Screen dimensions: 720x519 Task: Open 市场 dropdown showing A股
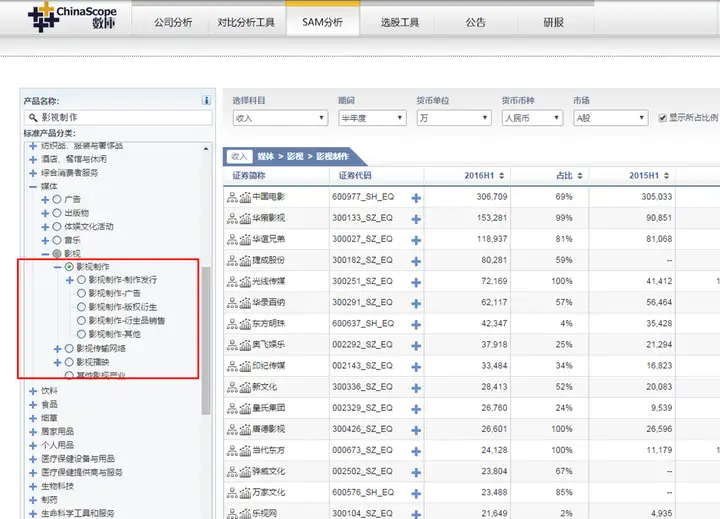click(x=611, y=118)
